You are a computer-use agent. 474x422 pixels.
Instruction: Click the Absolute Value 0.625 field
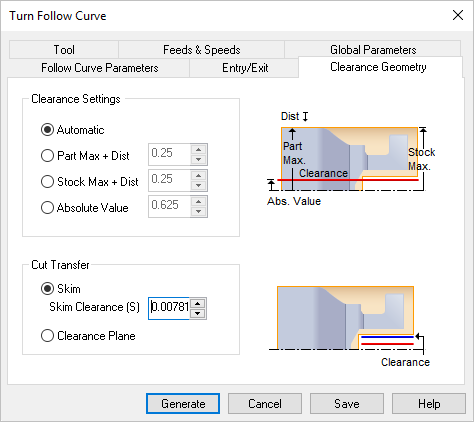169,206
